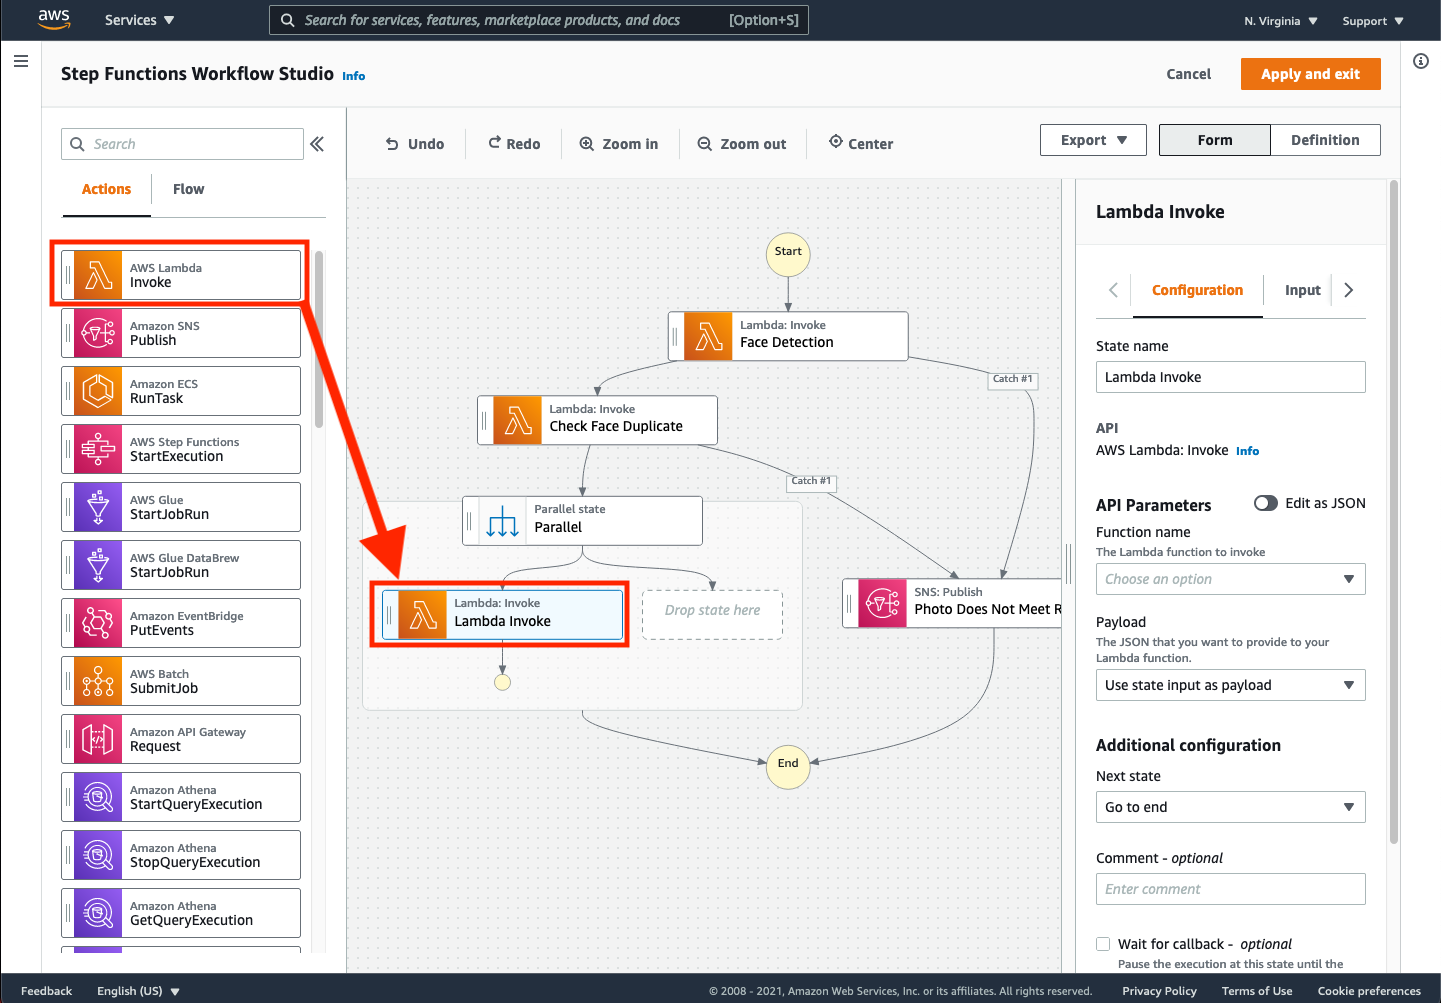Click the AWS logo

(x=54, y=19)
